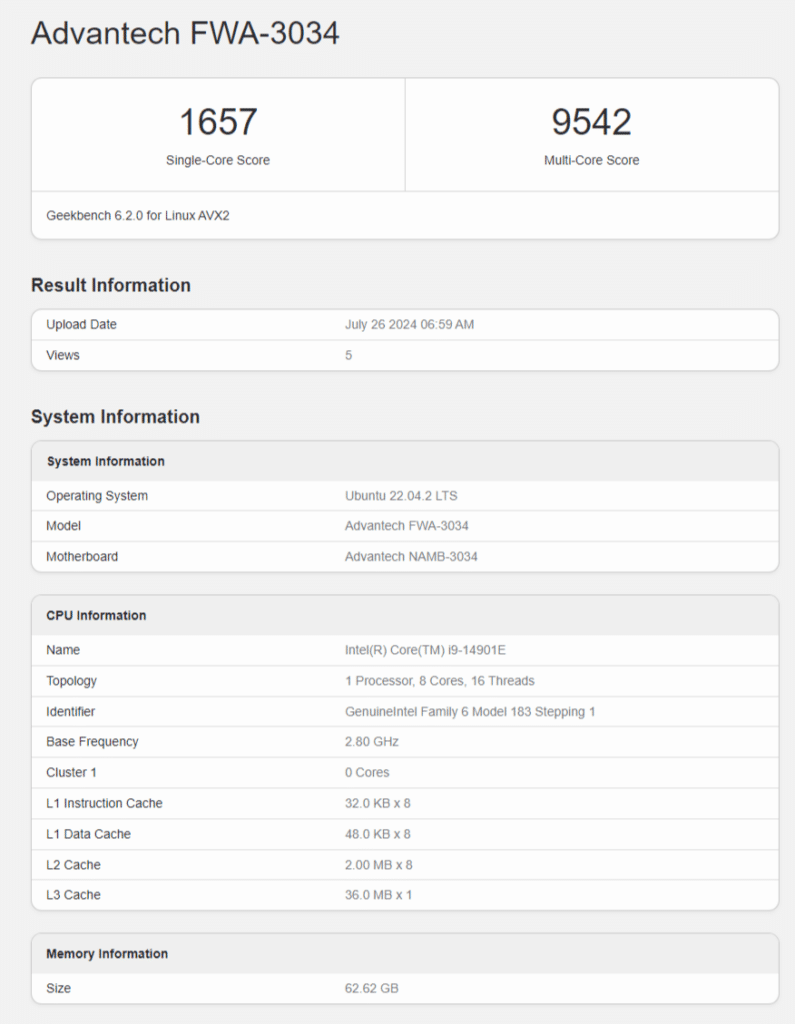The height and width of the screenshot is (1024, 795).
Task: Click the L1 Data Cache label
Action: (88, 834)
